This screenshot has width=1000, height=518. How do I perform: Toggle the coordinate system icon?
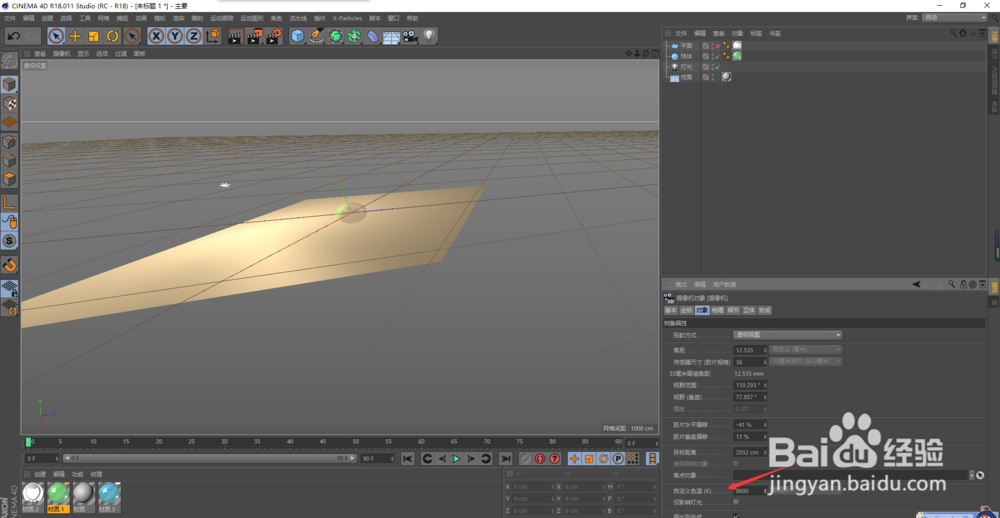pyautogui.click(x=213, y=36)
